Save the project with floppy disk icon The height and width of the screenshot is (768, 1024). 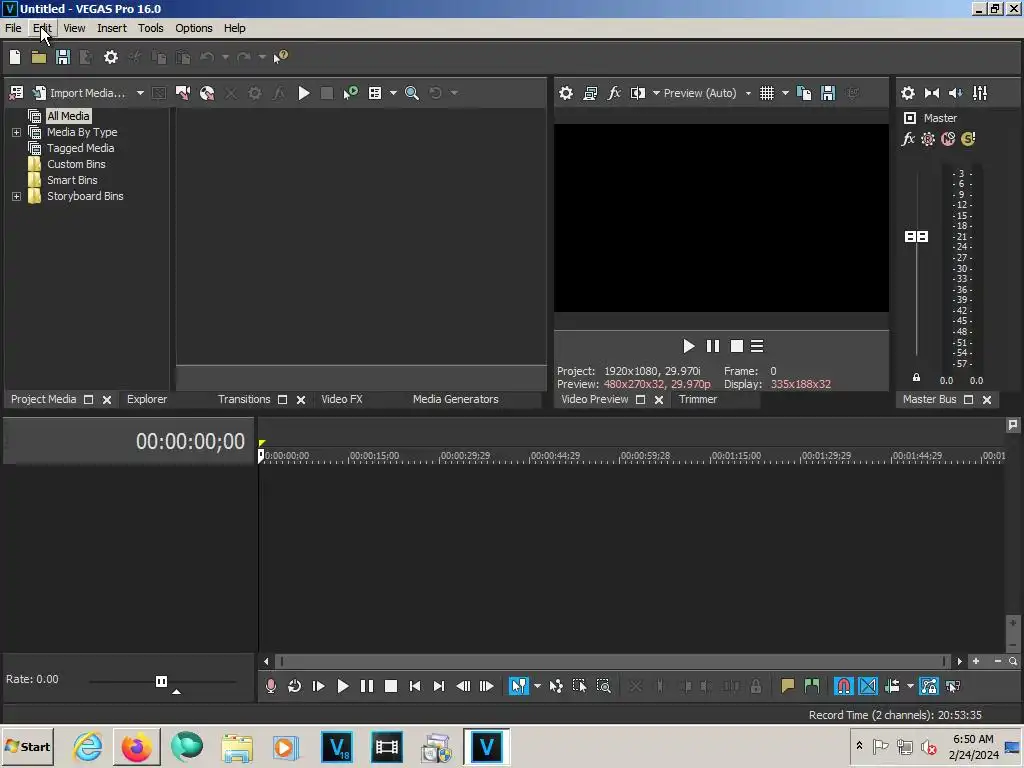[x=63, y=57]
